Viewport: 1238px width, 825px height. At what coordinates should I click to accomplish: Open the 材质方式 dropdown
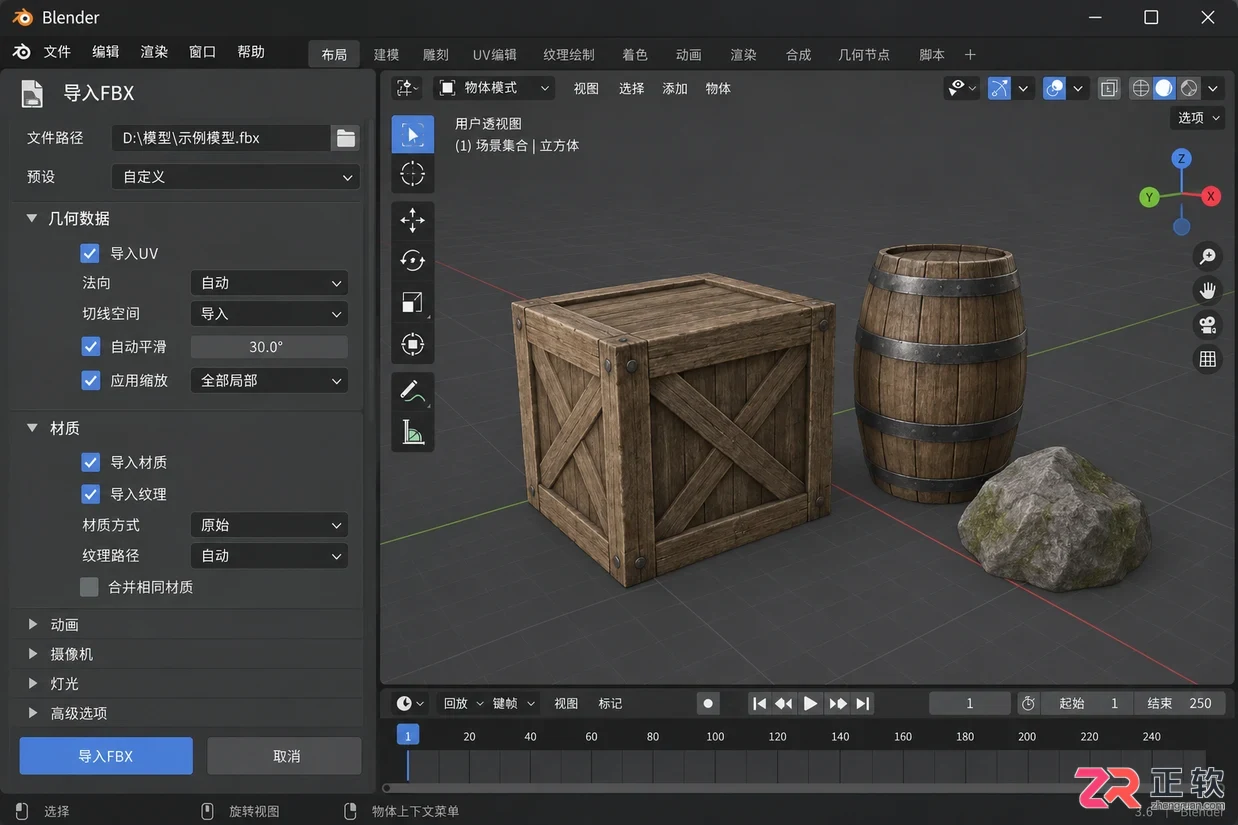[x=269, y=525]
